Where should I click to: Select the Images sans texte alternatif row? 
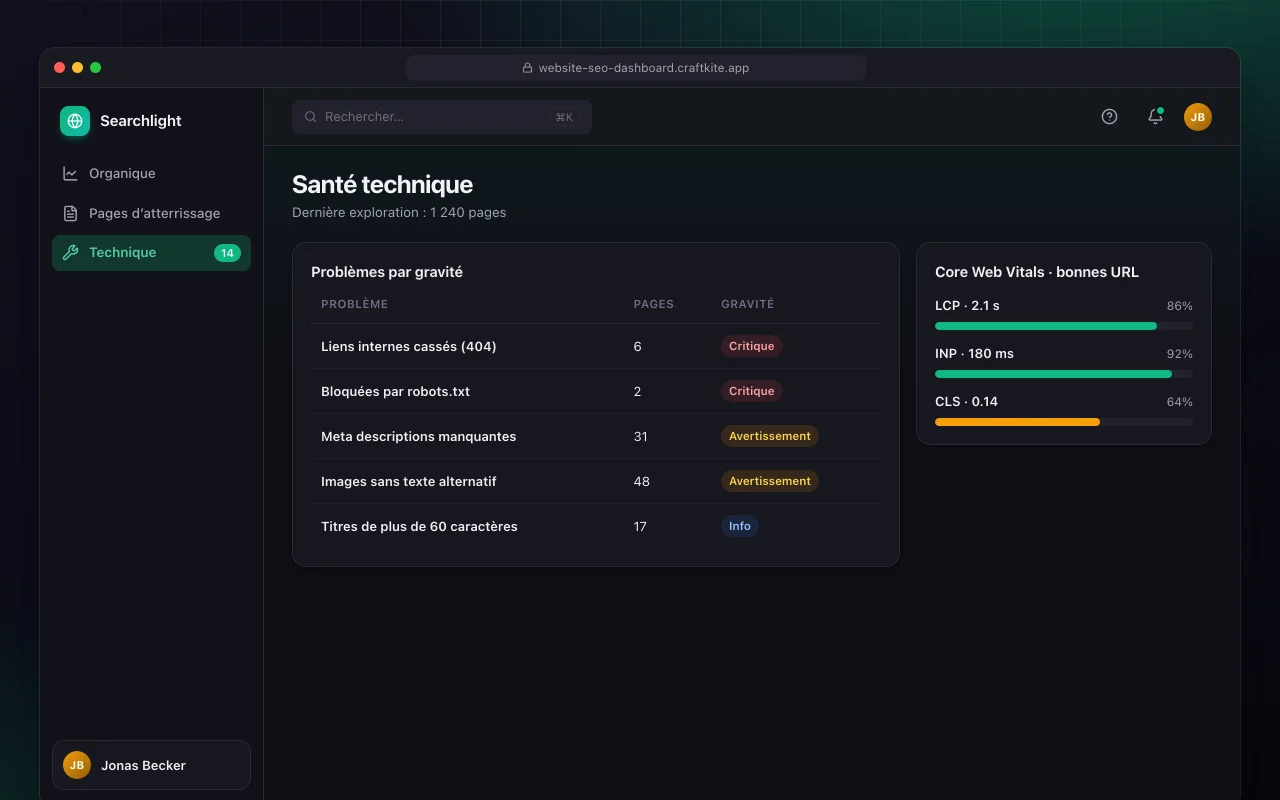click(596, 481)
